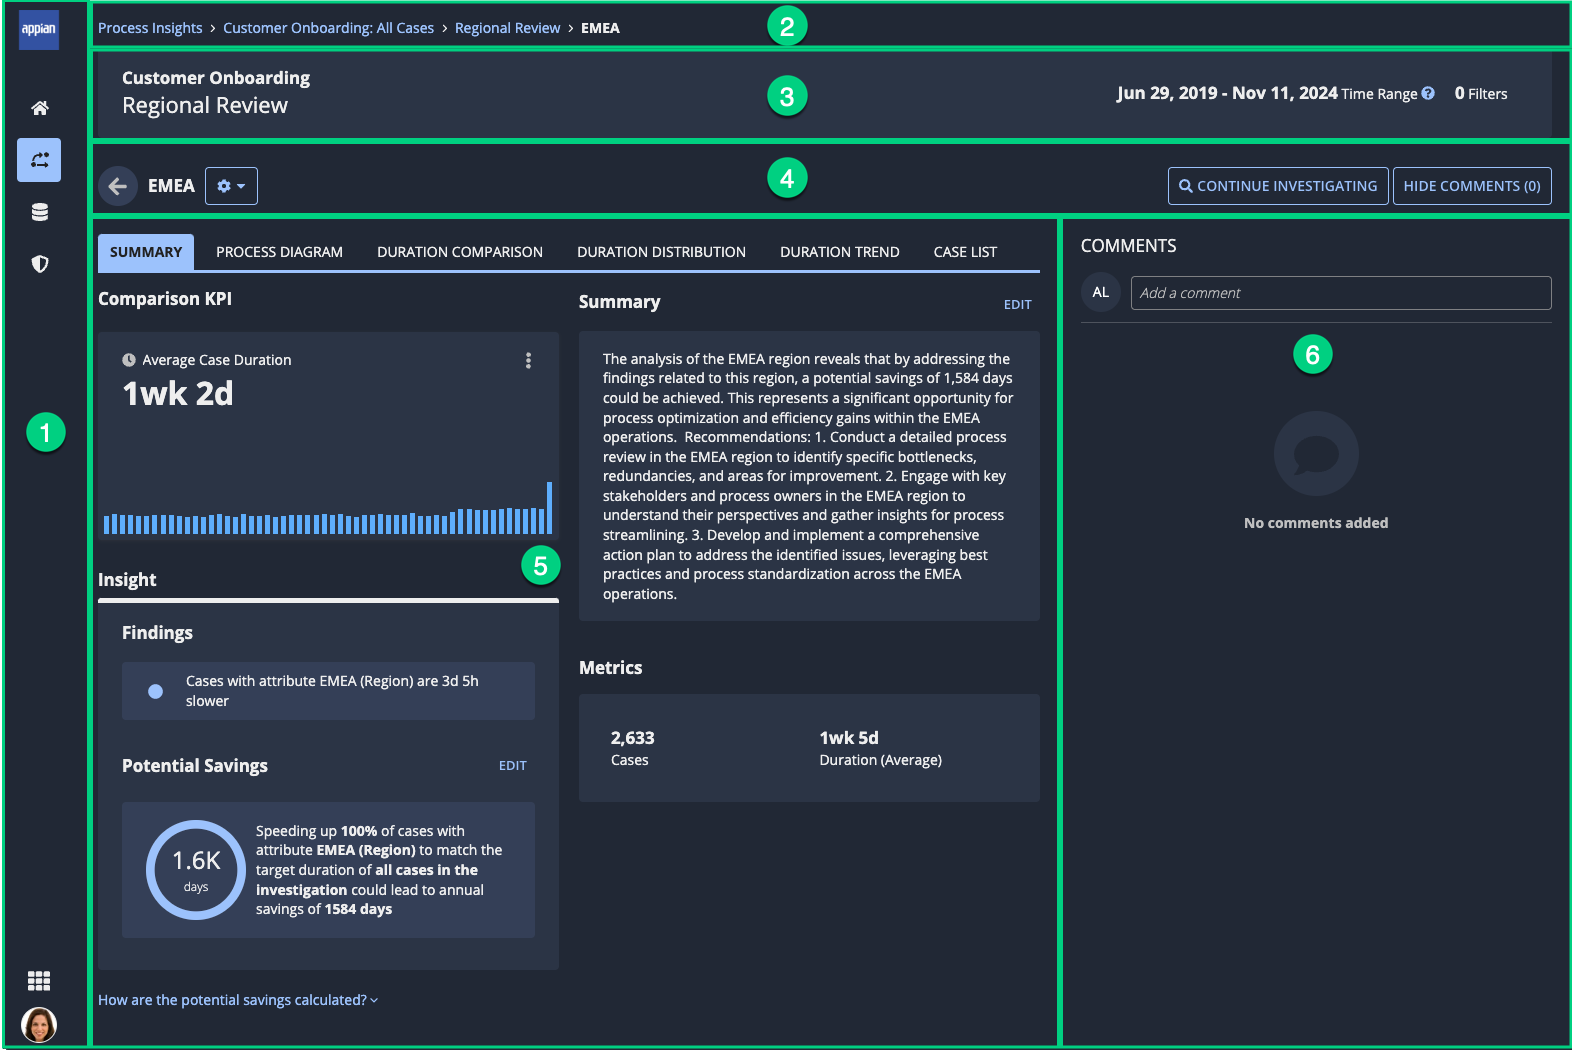Viewport: 1572px width, 1050px height.
Task: Open the app navigation grid icon
Action: (39, 981)
